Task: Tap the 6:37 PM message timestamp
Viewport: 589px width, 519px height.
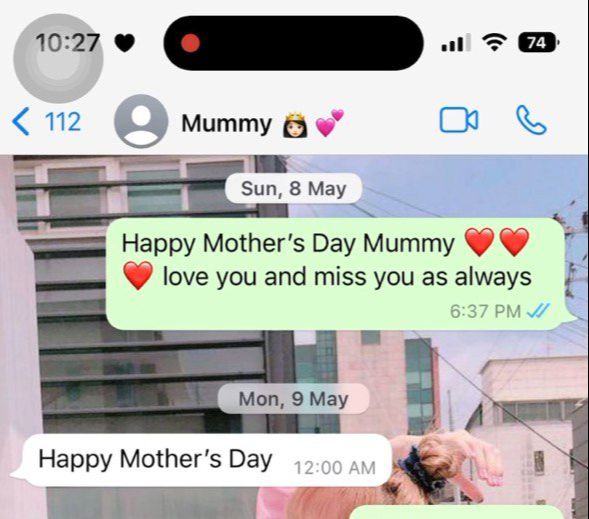Action: [485, 311]
